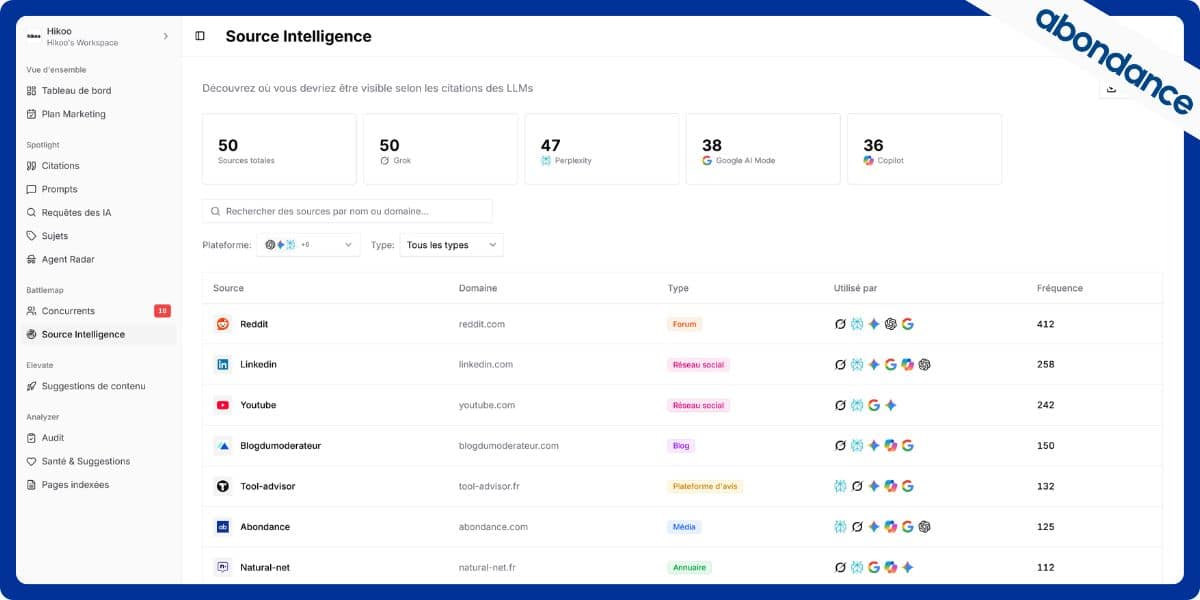The width and height of the screenshot is (1200, 600).
Task: Click the reddit.com domain cell
Action: 482,324
